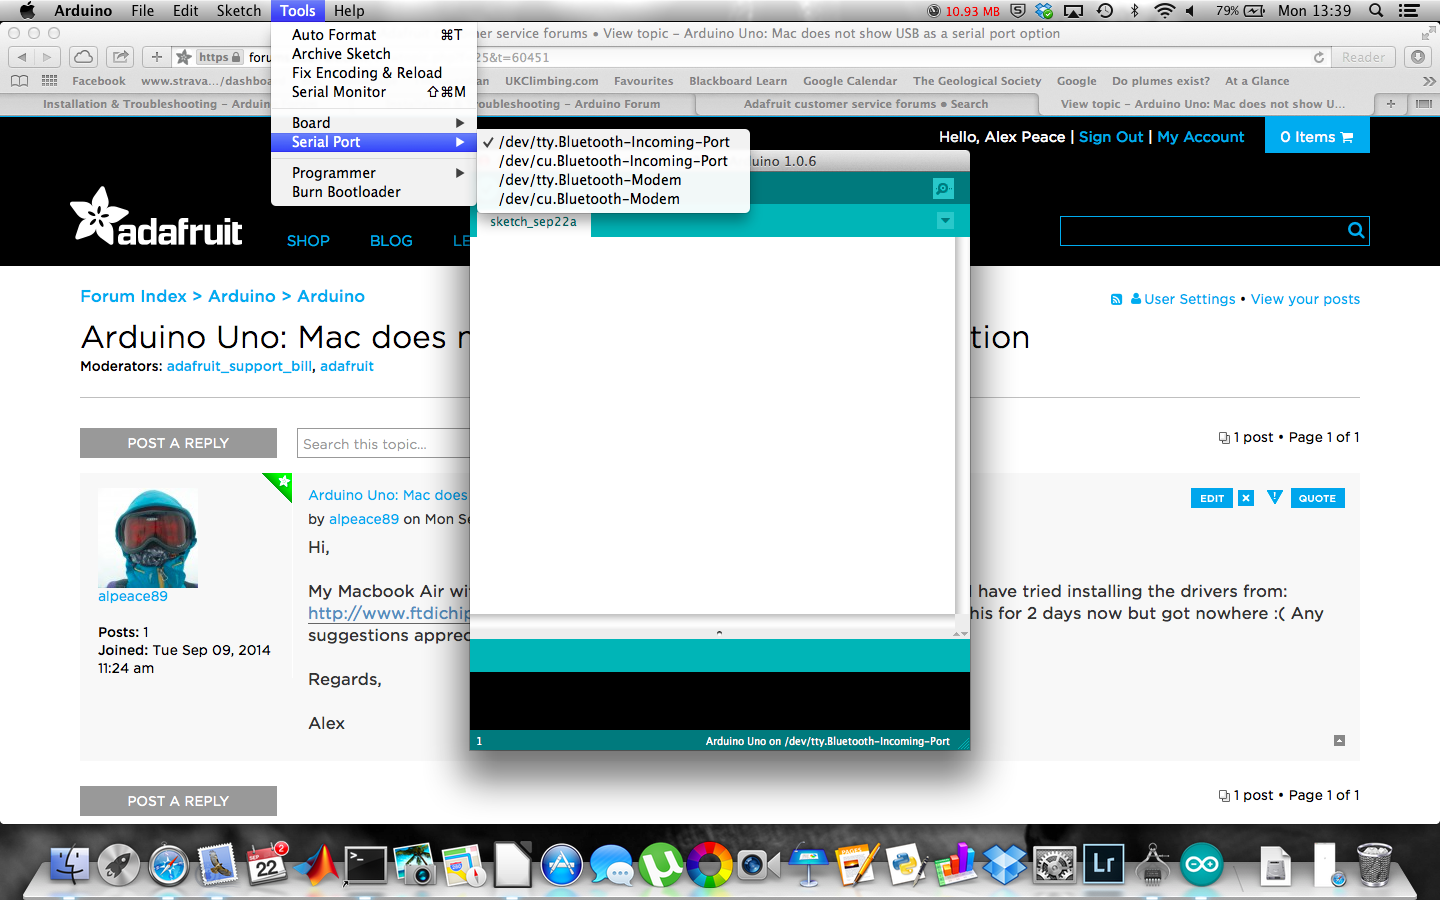Viewport: 1440px width, 900px height.
Task: Open the Notification Center list icon
Action: point(1410,11)
